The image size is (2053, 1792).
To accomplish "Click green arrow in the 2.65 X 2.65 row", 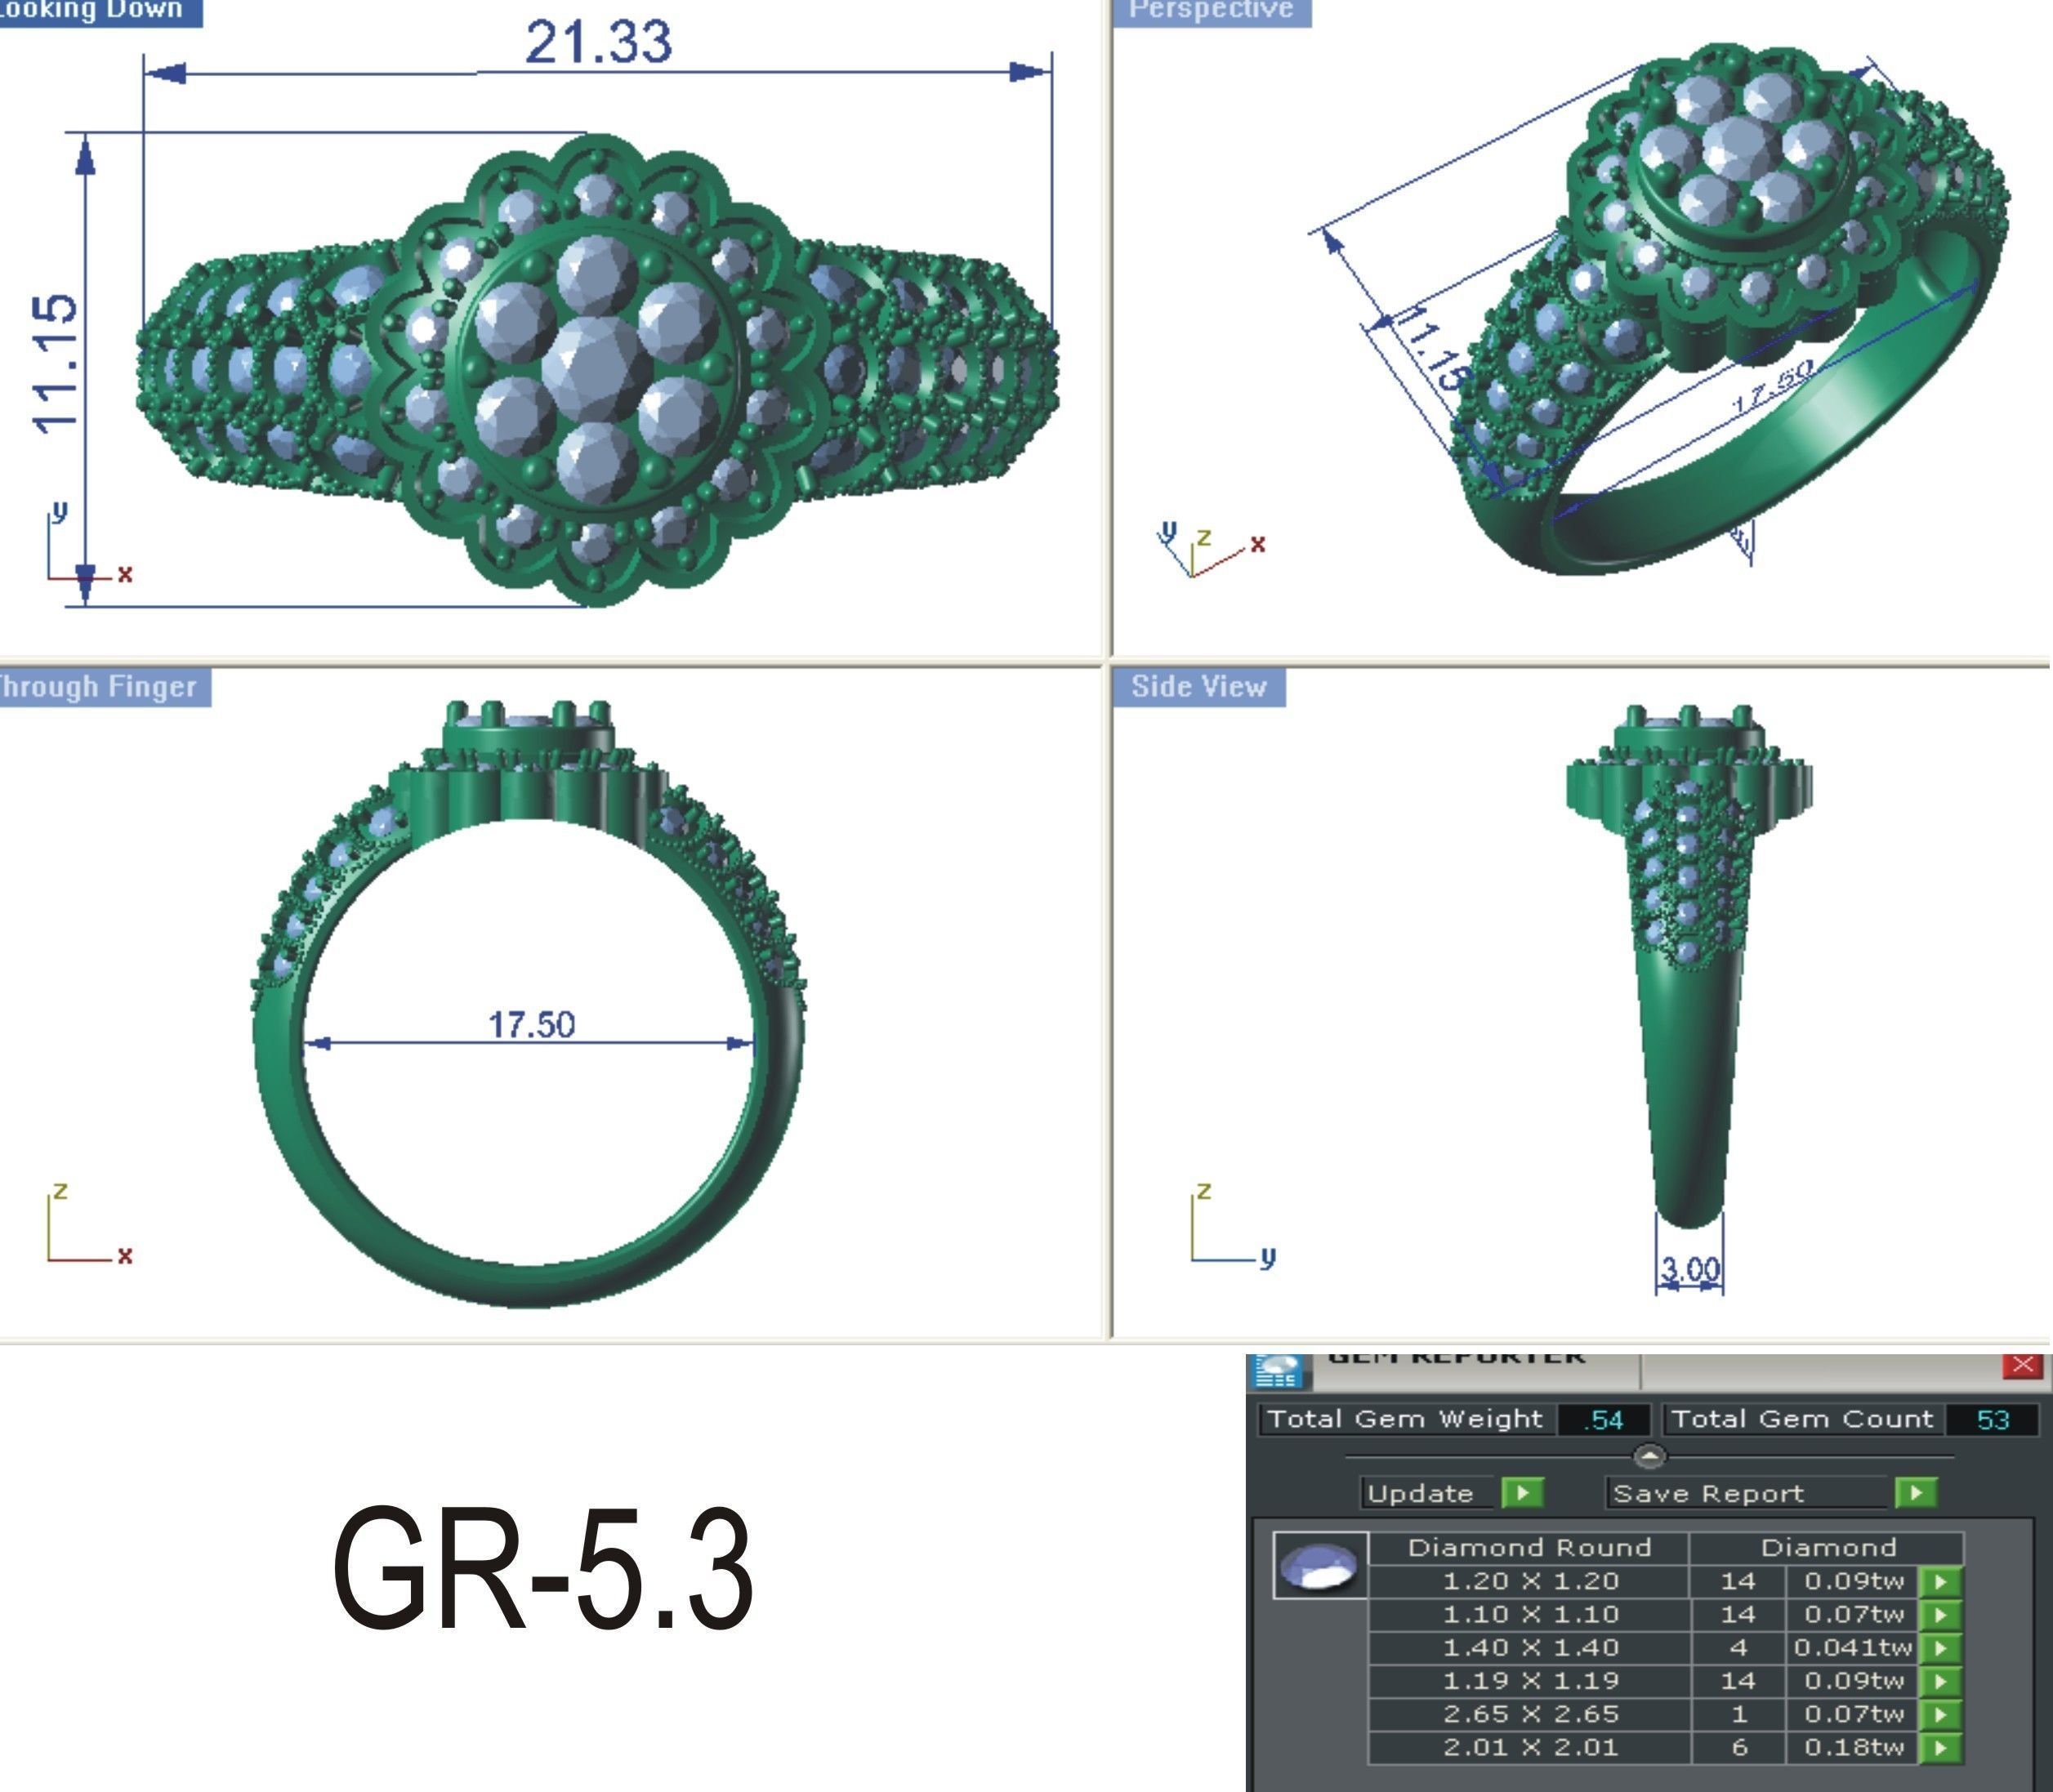I will point(1940,1714).
